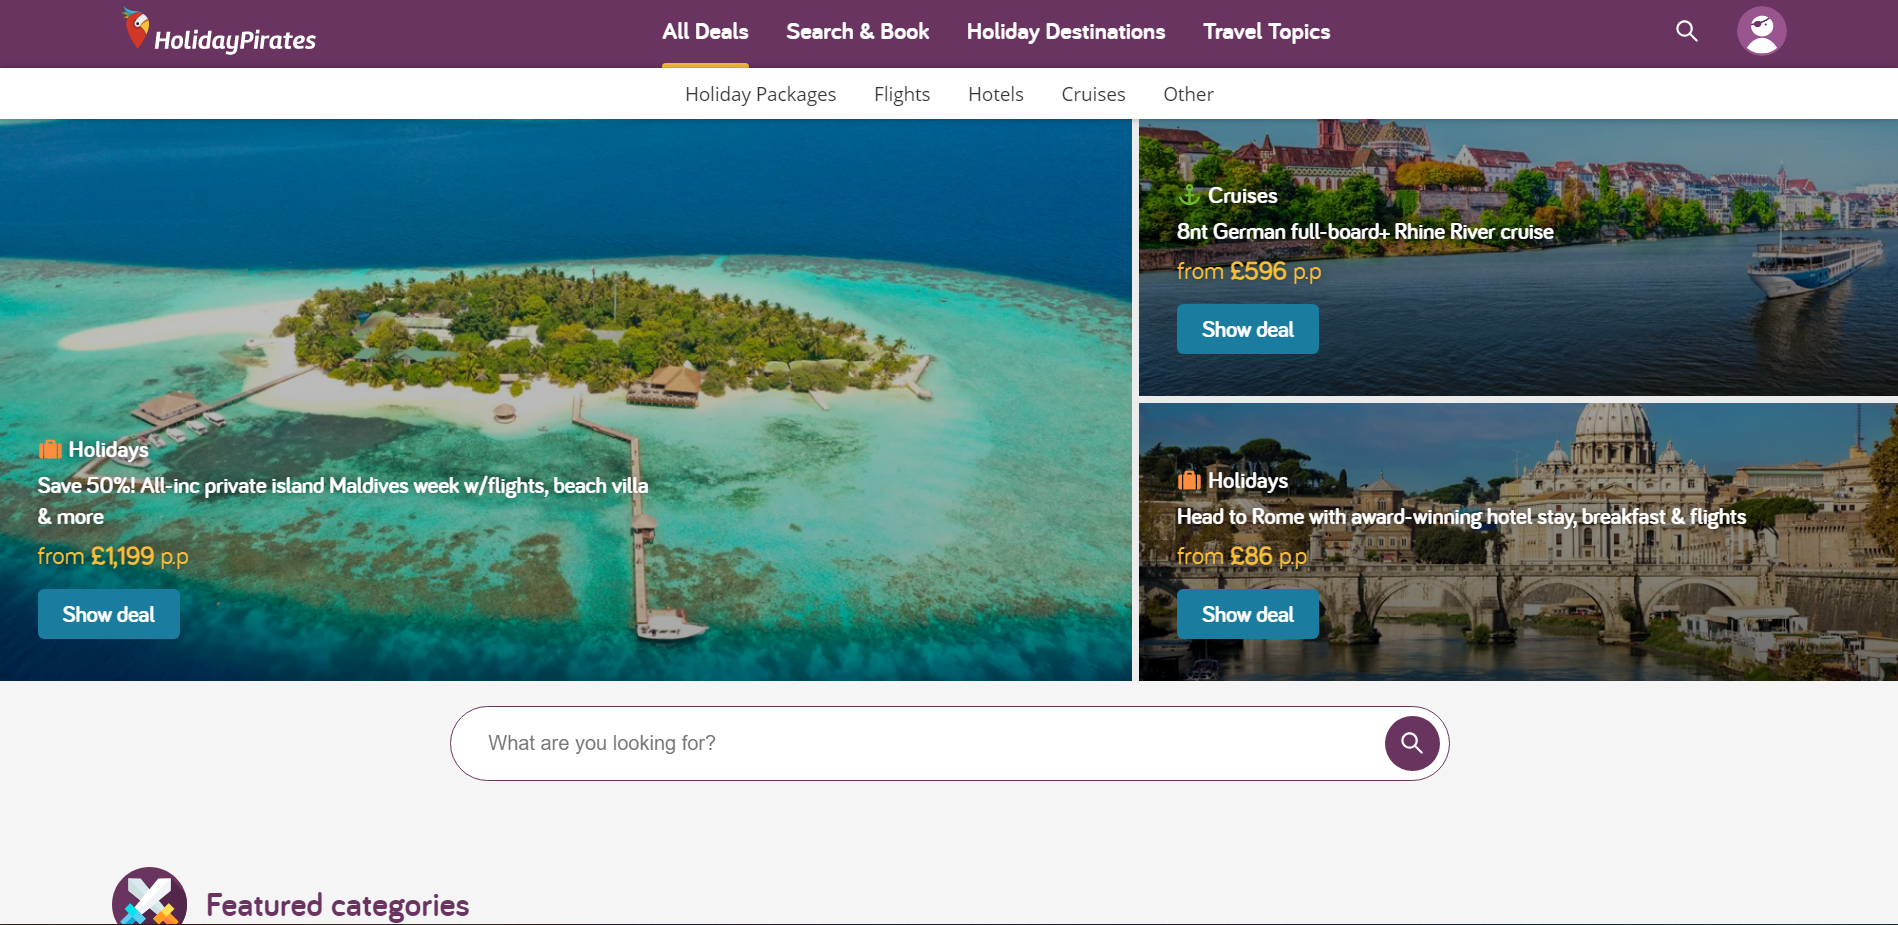Switch to the Other tab
Viewport: 1898px width, 925px height.
click(x=1188, y=94)
